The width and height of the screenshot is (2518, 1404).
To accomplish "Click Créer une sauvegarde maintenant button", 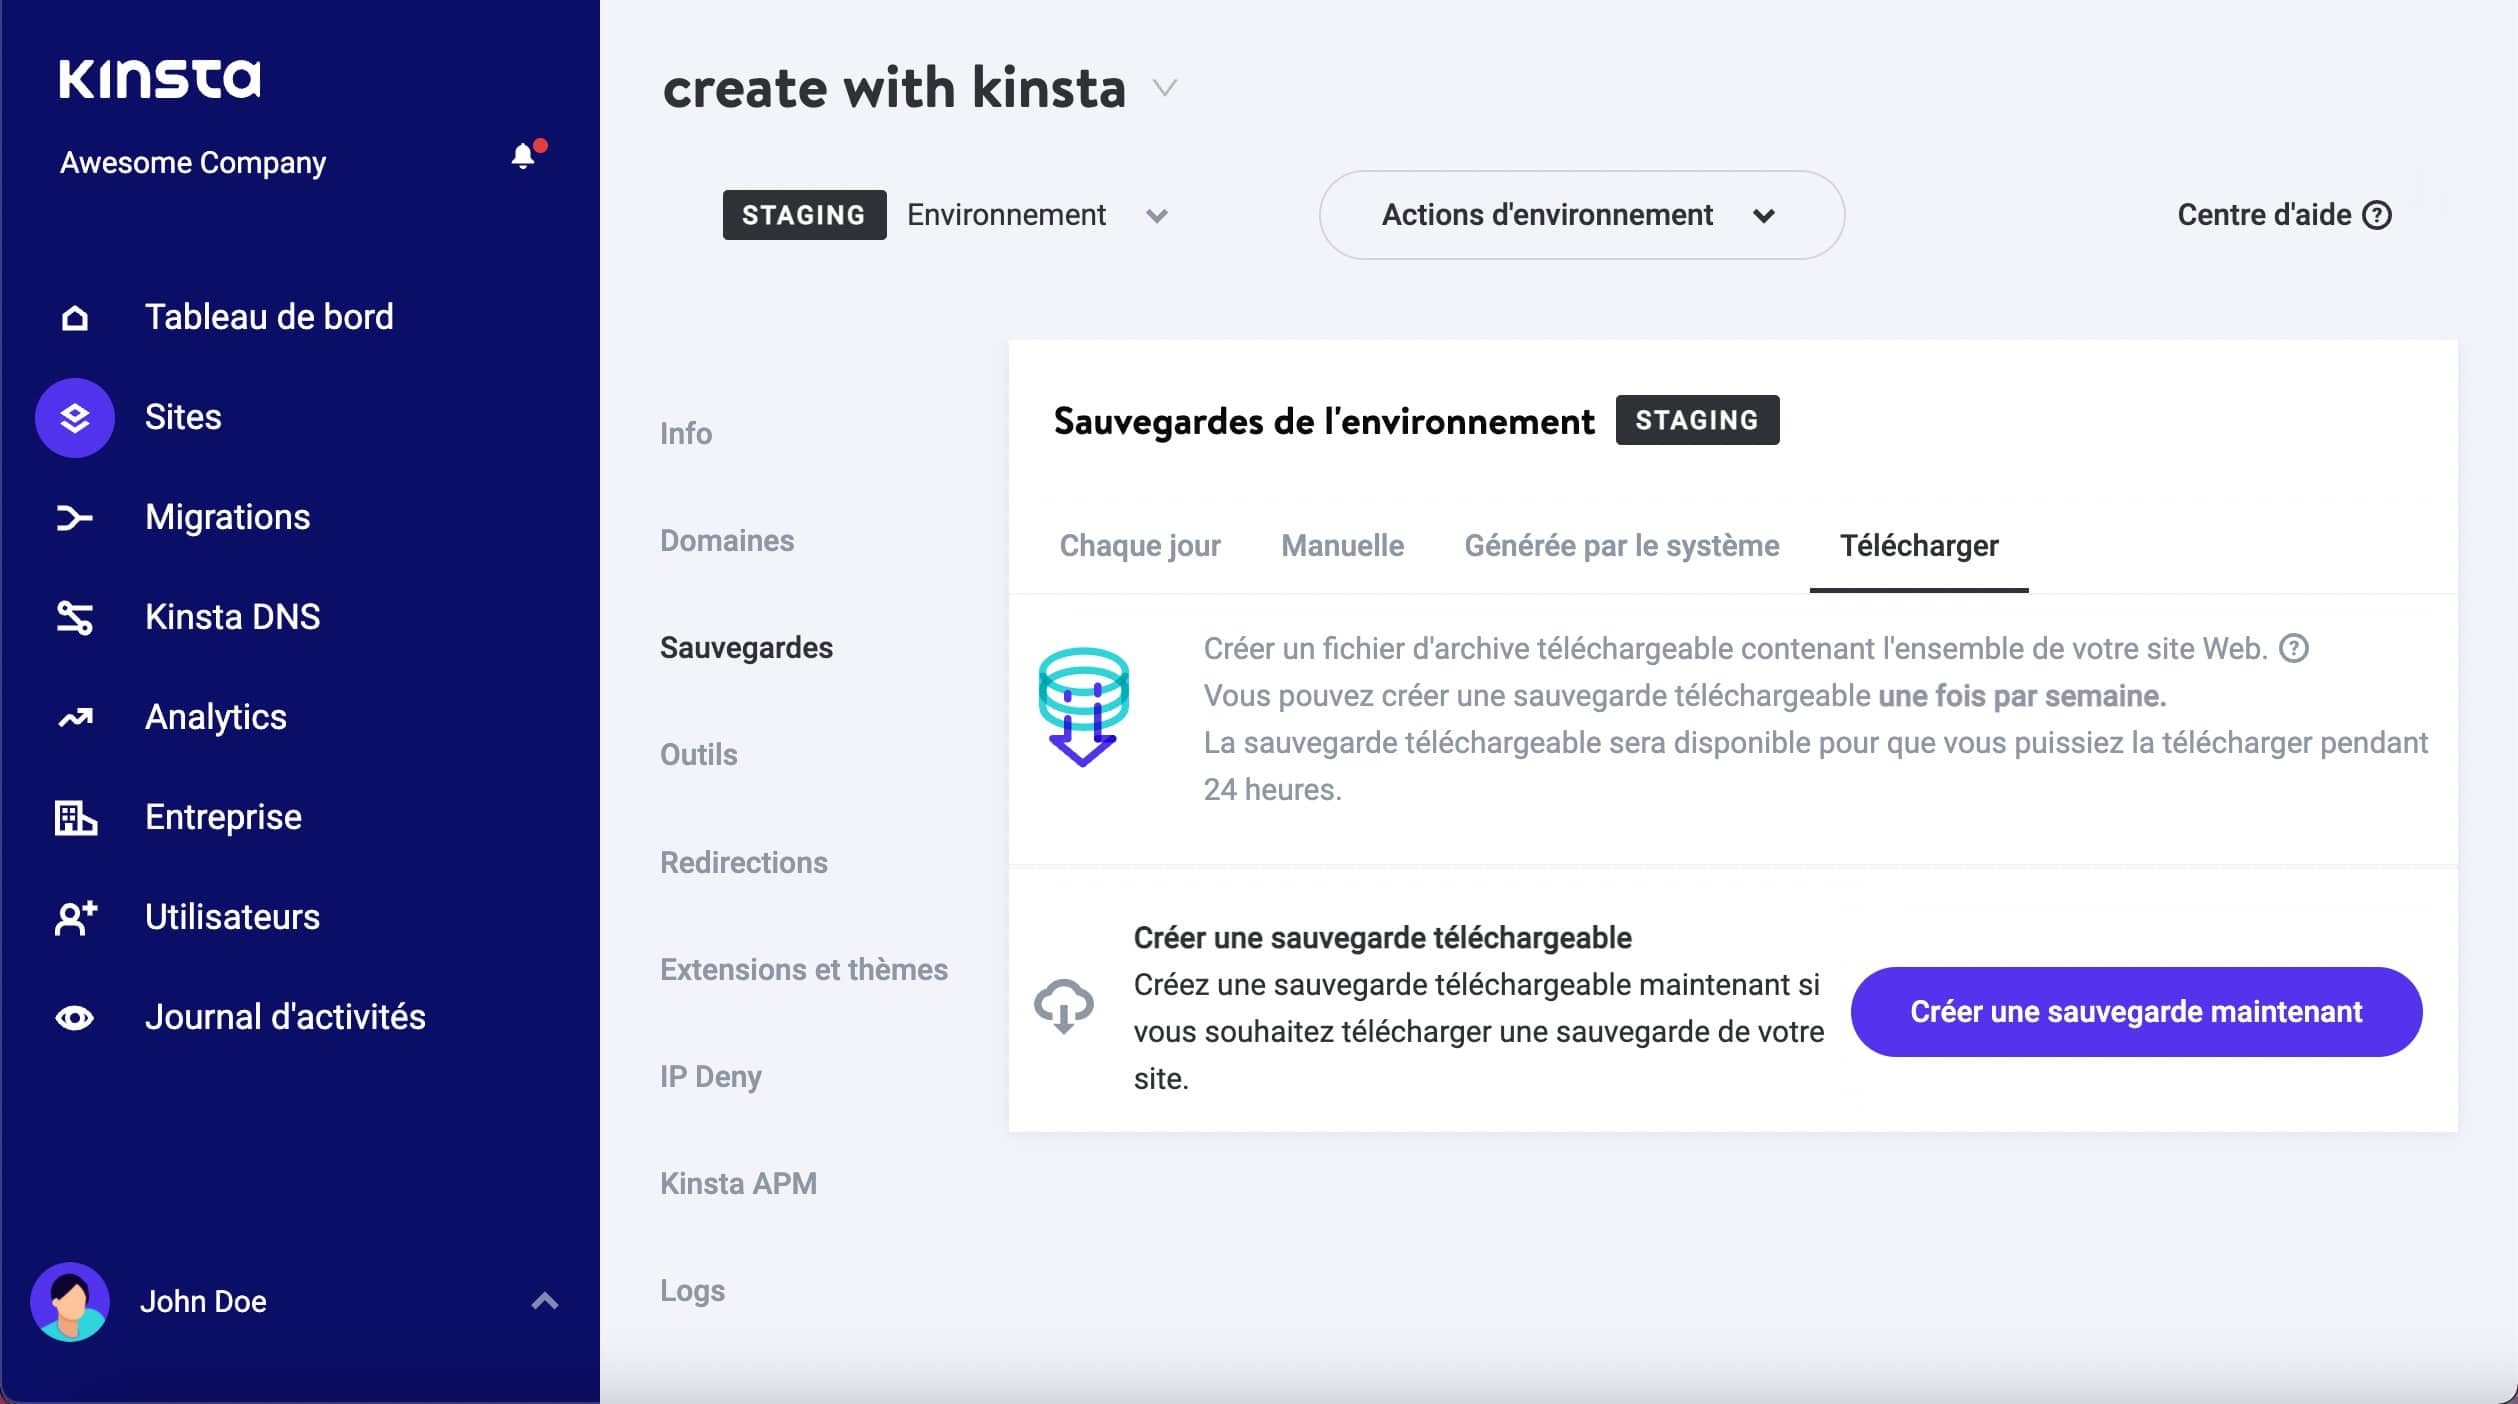I will (2136, 1012).
